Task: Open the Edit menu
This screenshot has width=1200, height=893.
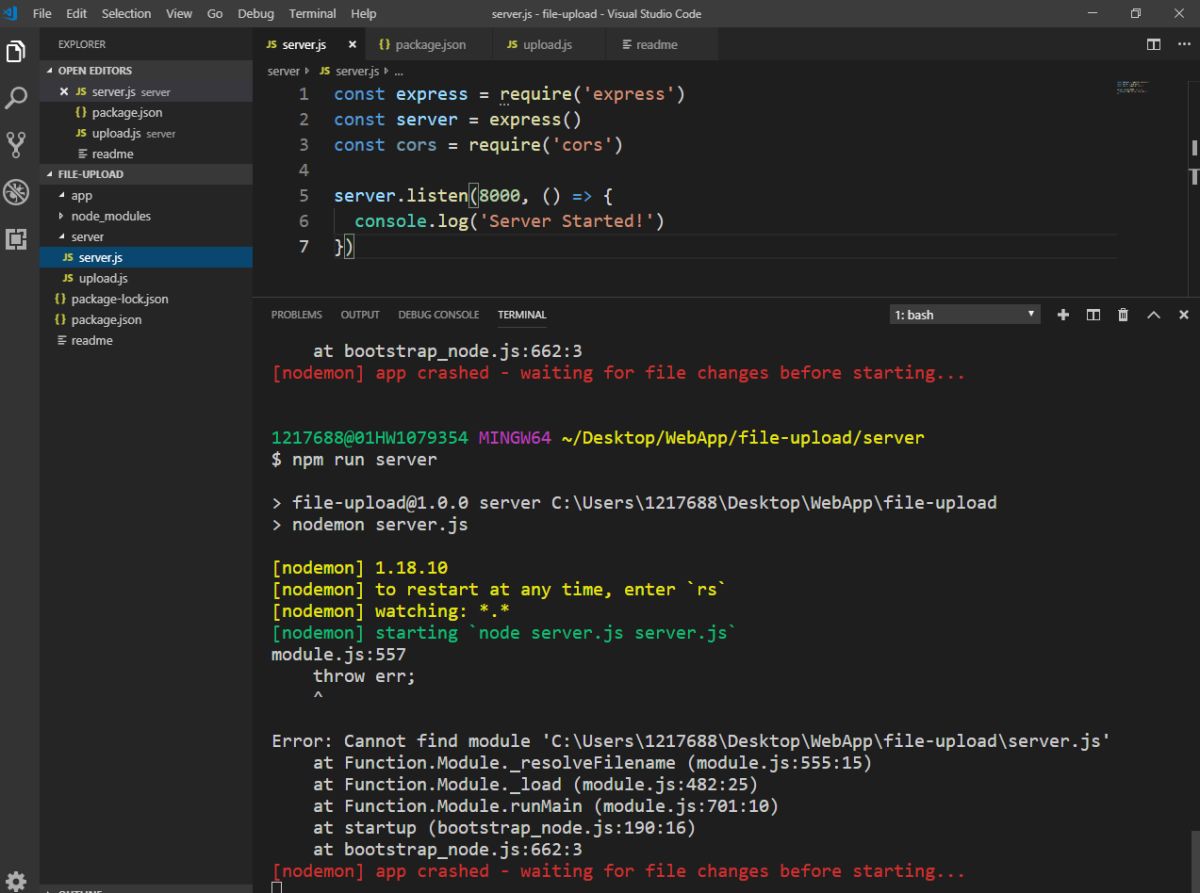Action: 77,13
